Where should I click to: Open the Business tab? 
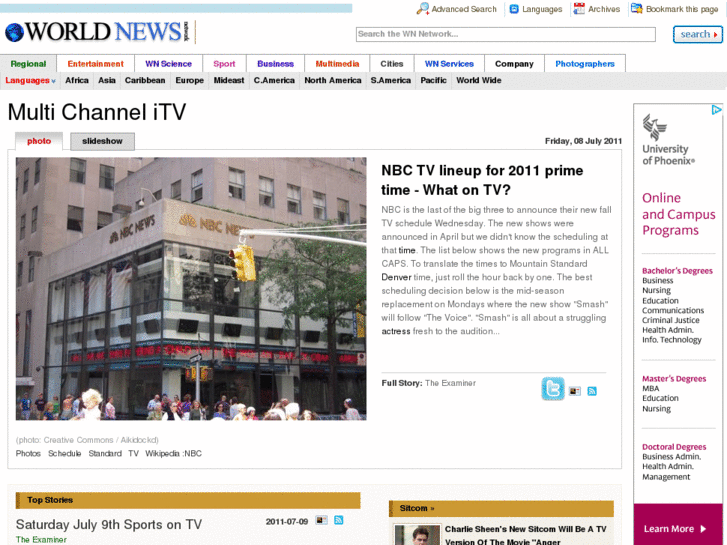click(275, 64)
